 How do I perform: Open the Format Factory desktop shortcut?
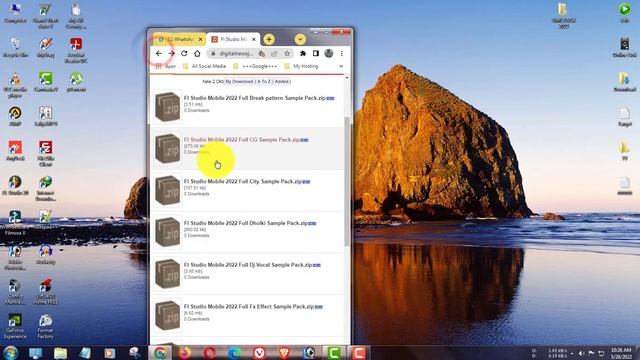pyautogui.click(x=45, y=326)
